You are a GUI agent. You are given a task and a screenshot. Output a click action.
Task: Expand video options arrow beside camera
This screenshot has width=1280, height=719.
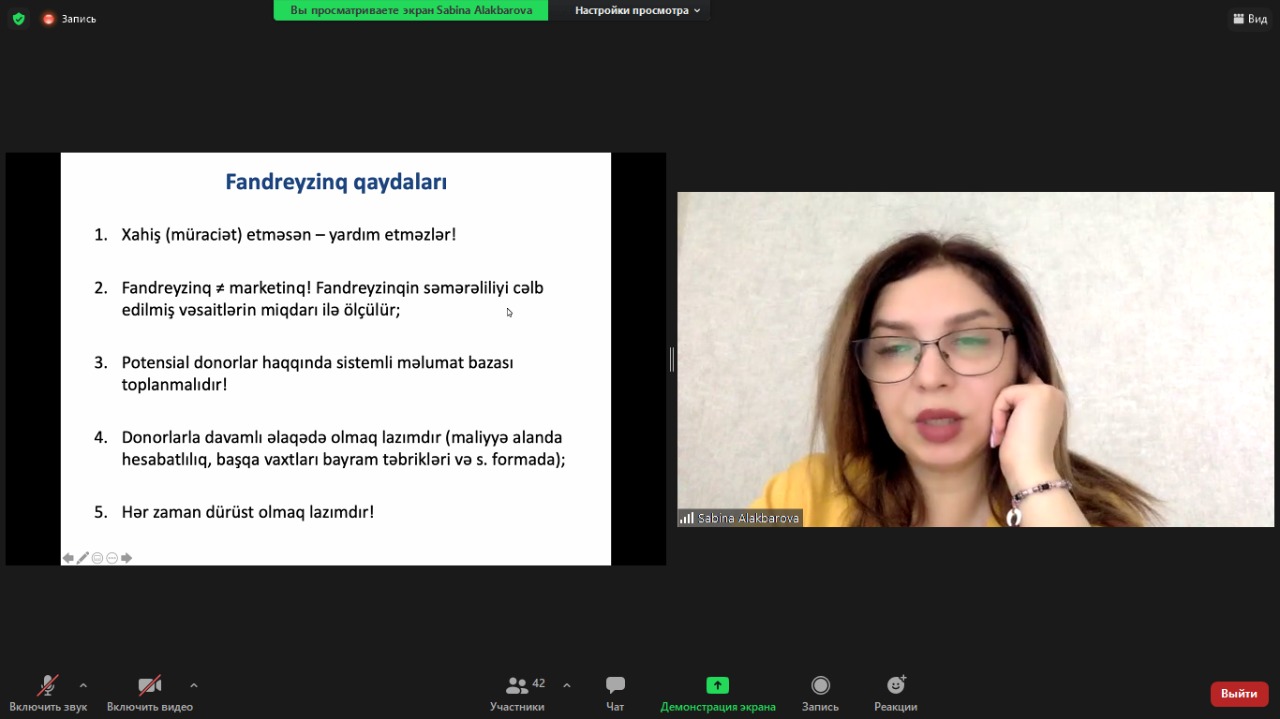193,685
